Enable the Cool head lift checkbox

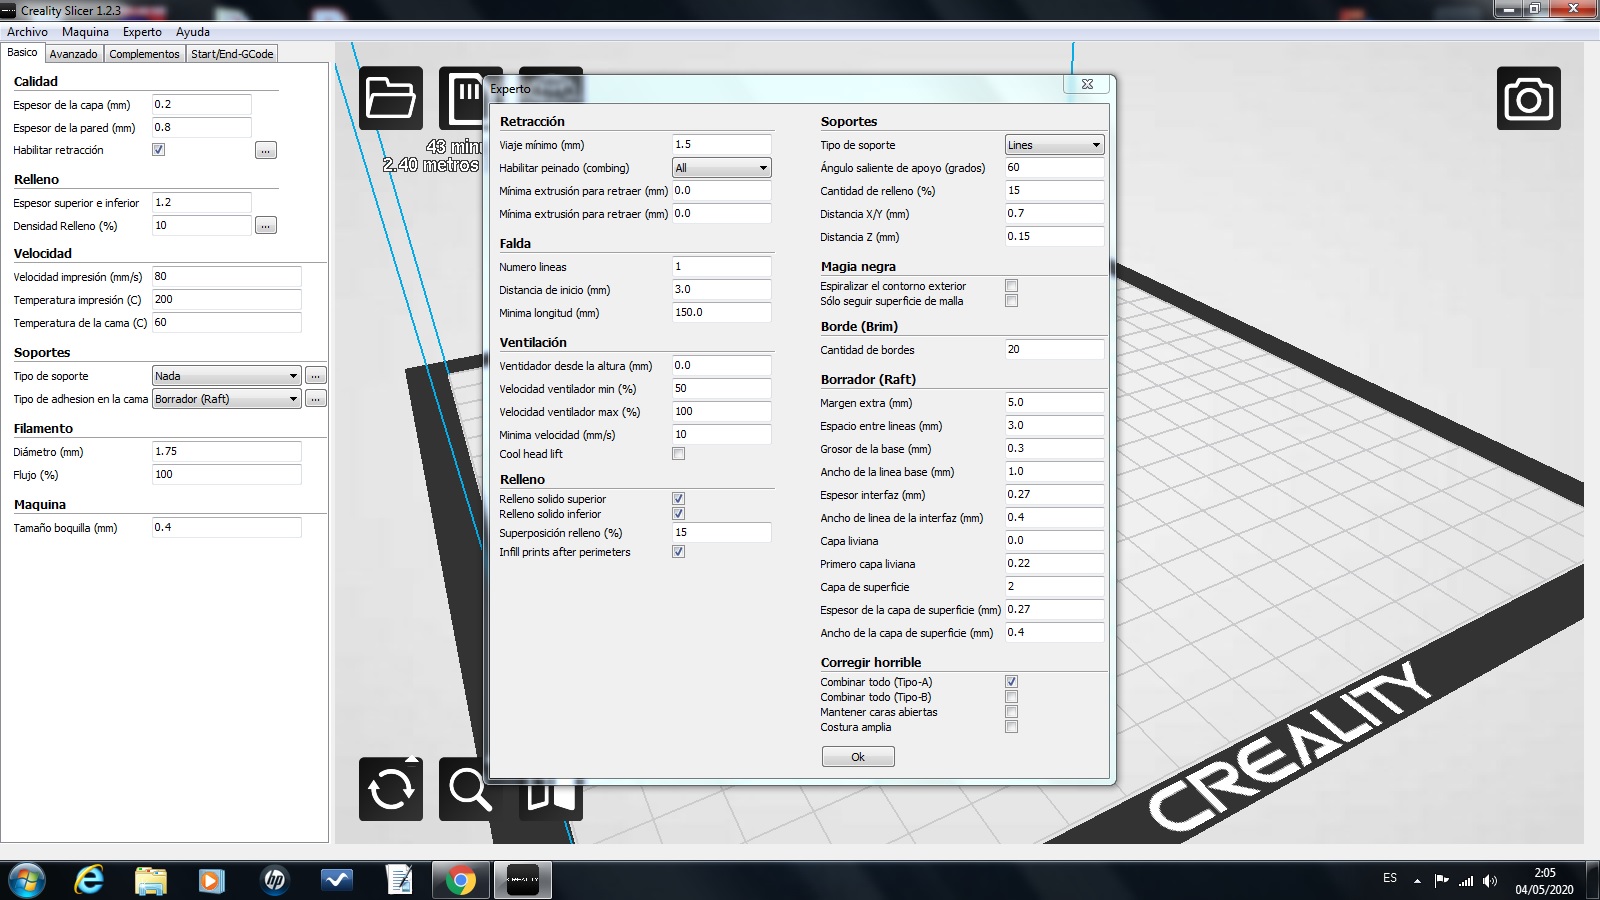point(678,454)
